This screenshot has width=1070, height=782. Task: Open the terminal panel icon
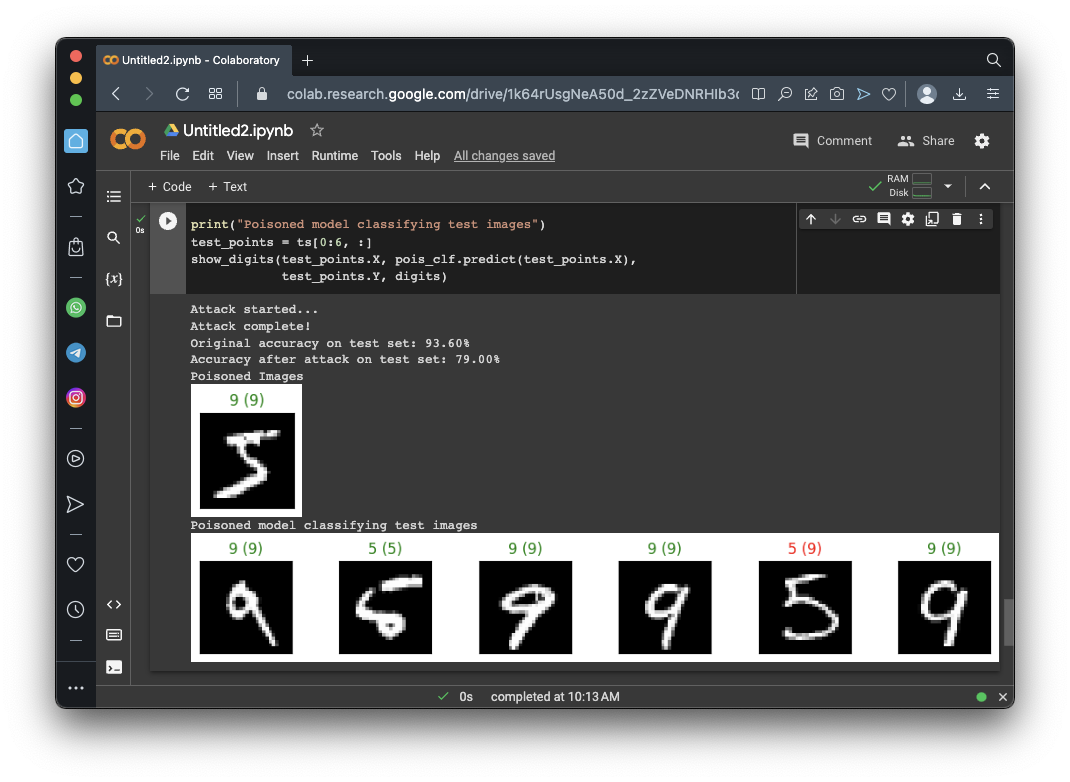coord(114,667)
